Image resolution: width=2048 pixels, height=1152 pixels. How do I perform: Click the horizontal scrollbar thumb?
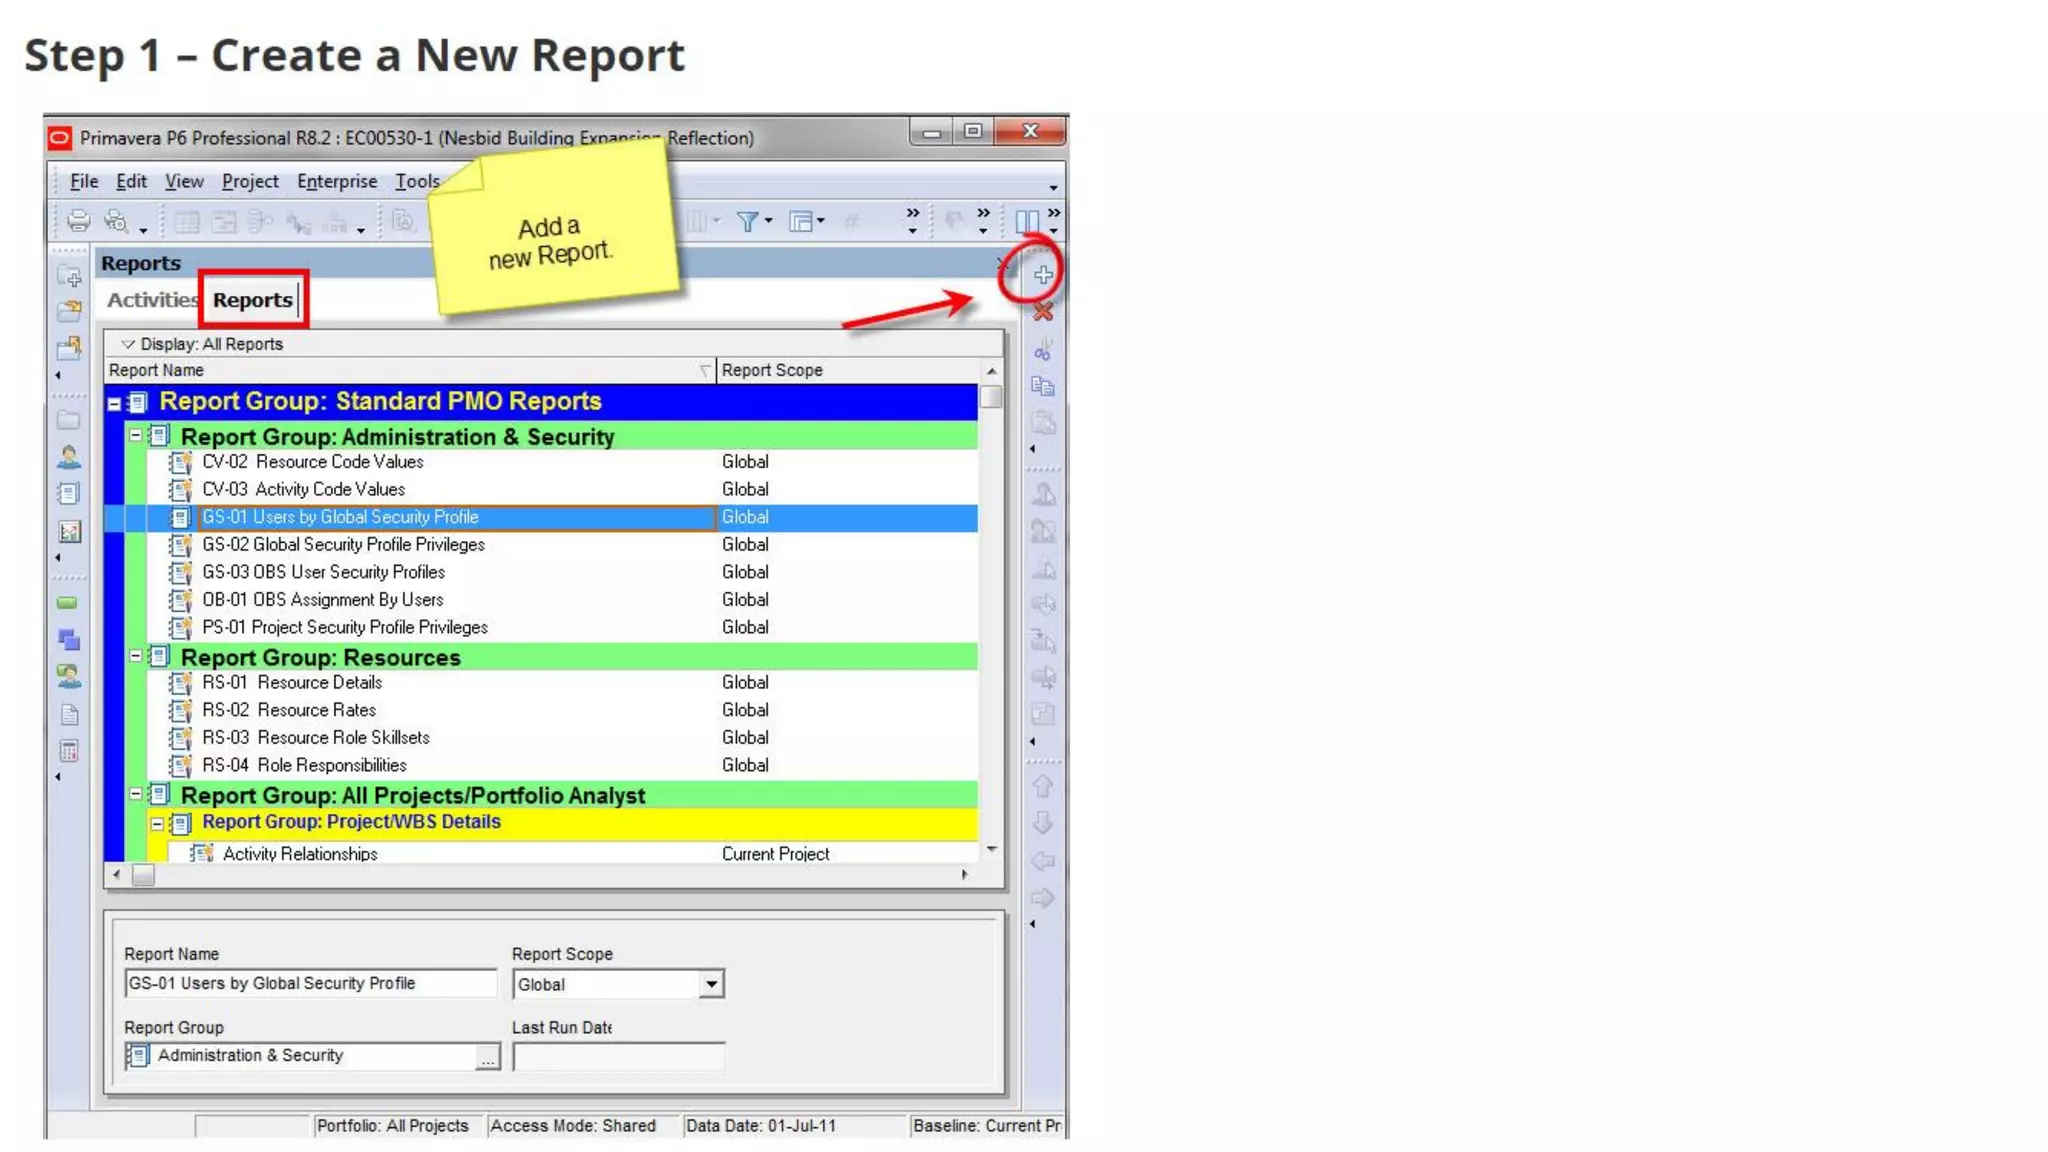pyautogui.click(x=144, y=875)
